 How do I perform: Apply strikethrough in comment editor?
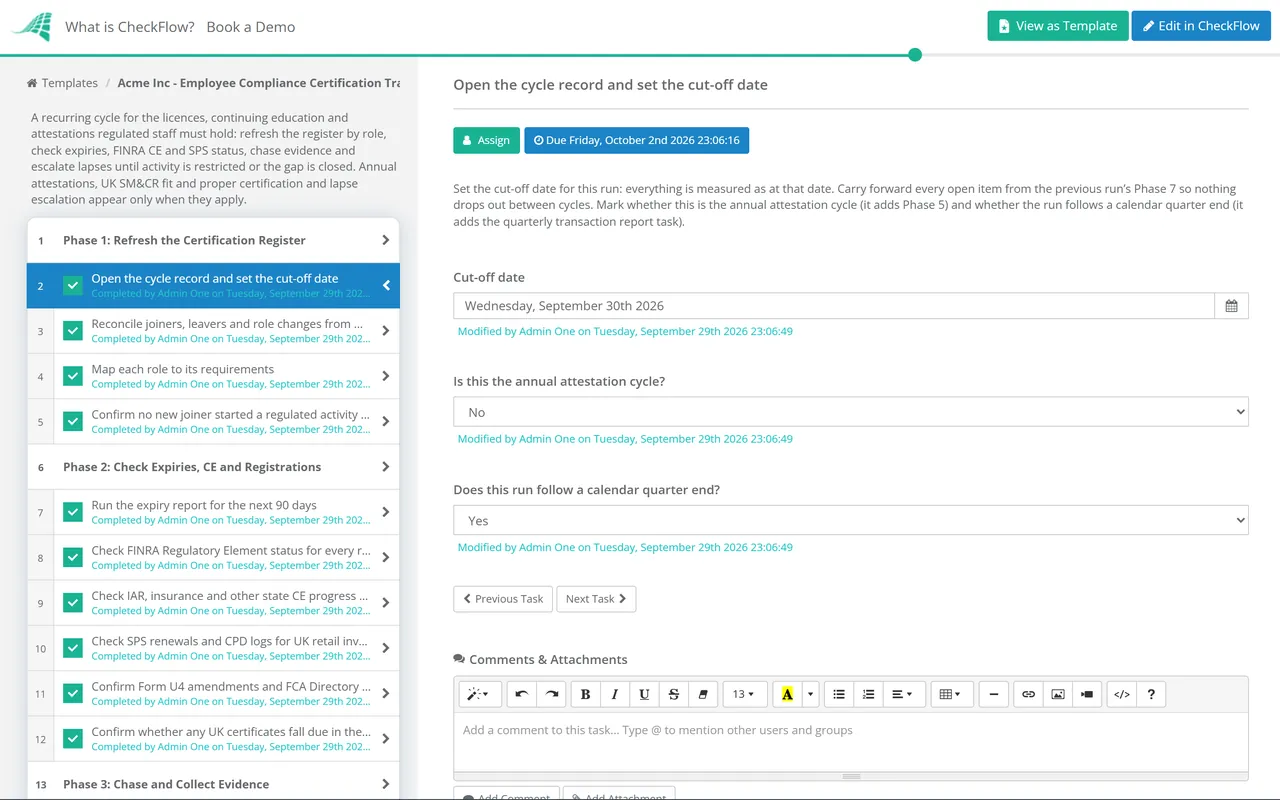click(x=673, y=694)
